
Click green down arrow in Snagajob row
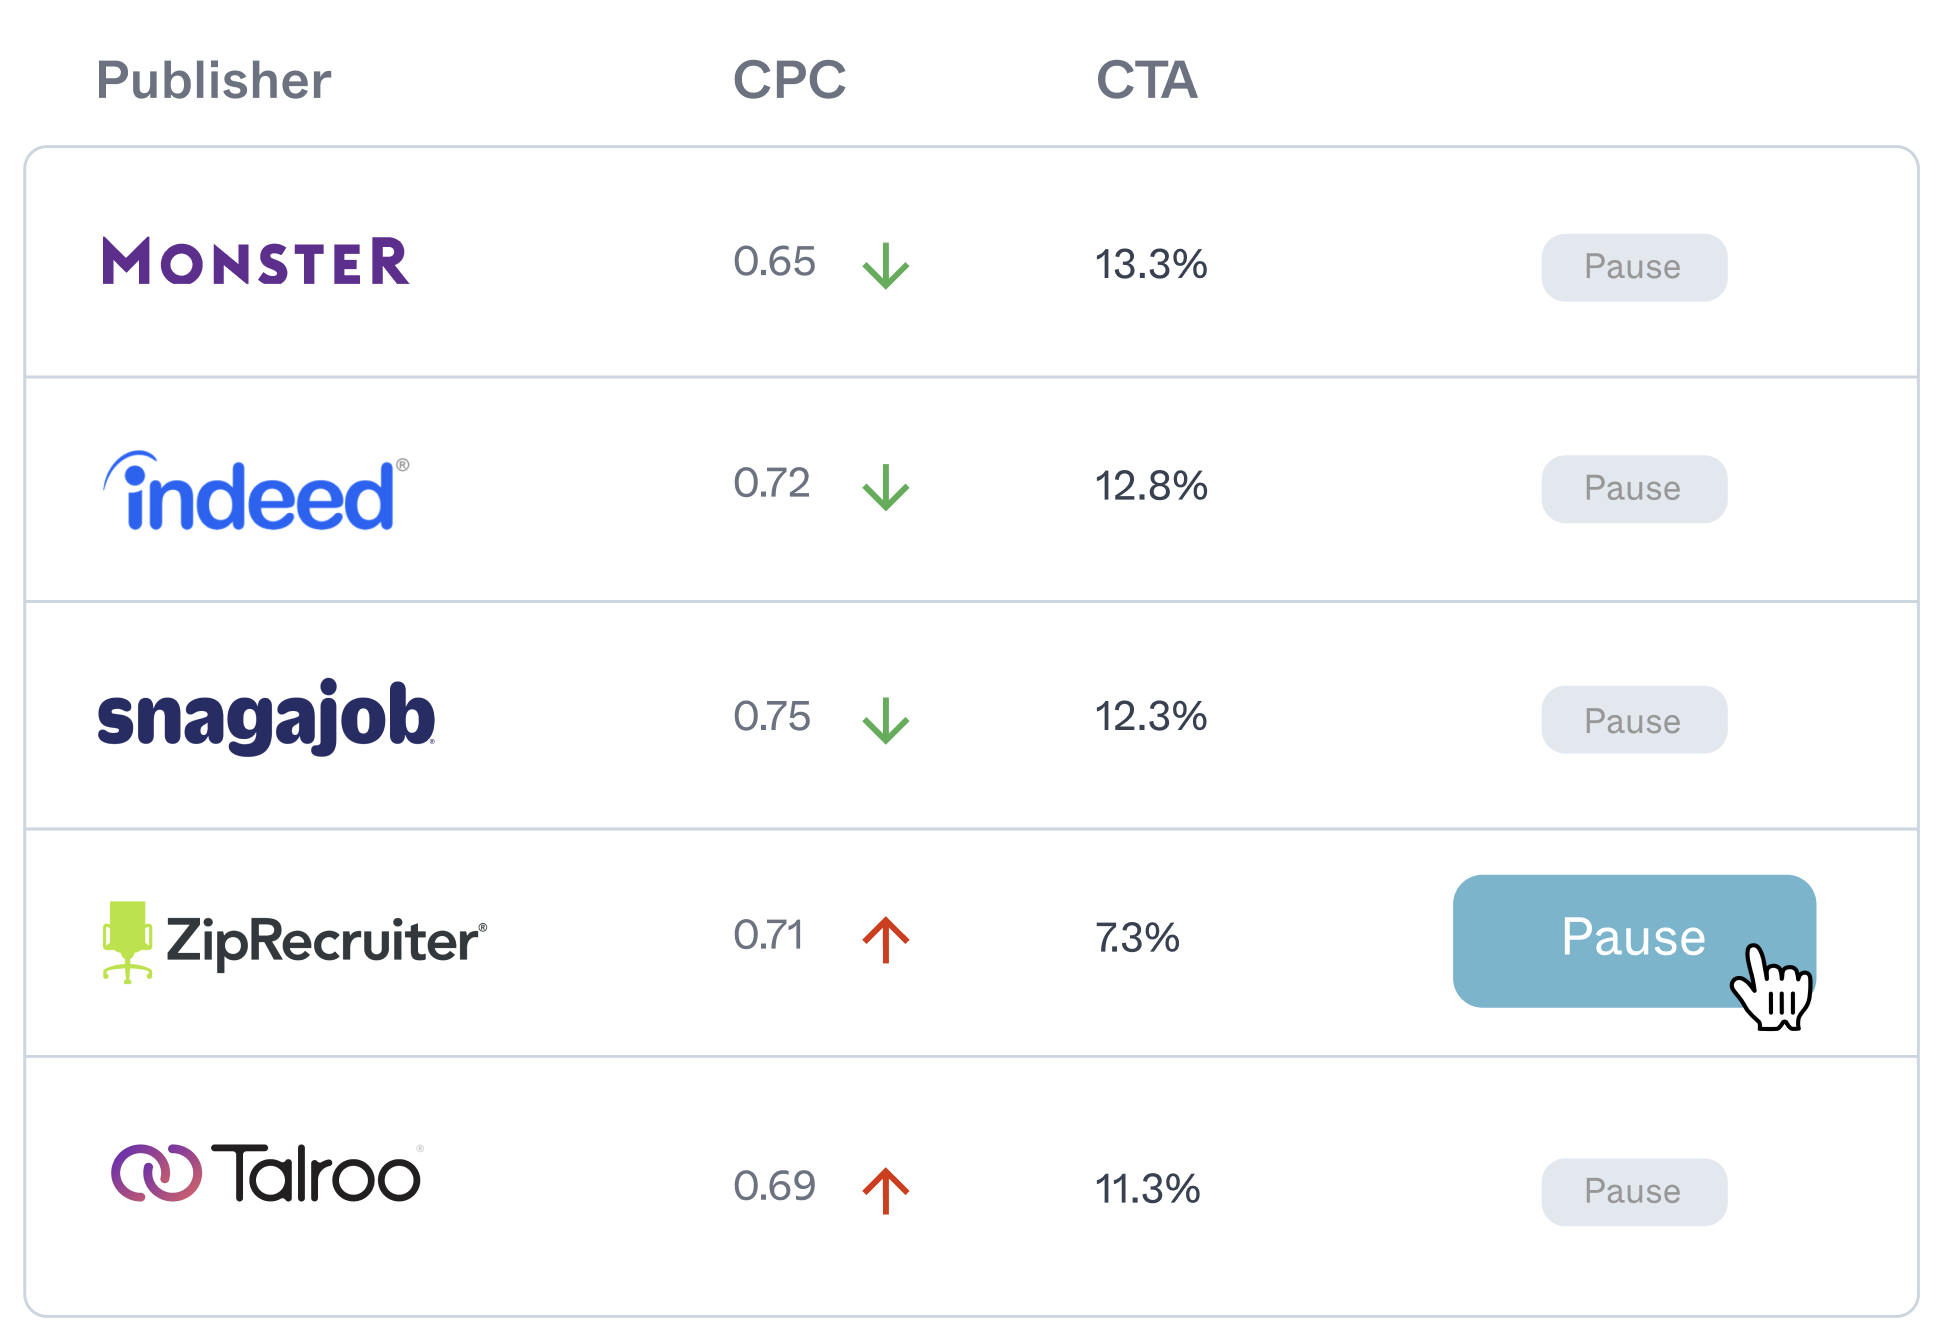pos(885,720)
